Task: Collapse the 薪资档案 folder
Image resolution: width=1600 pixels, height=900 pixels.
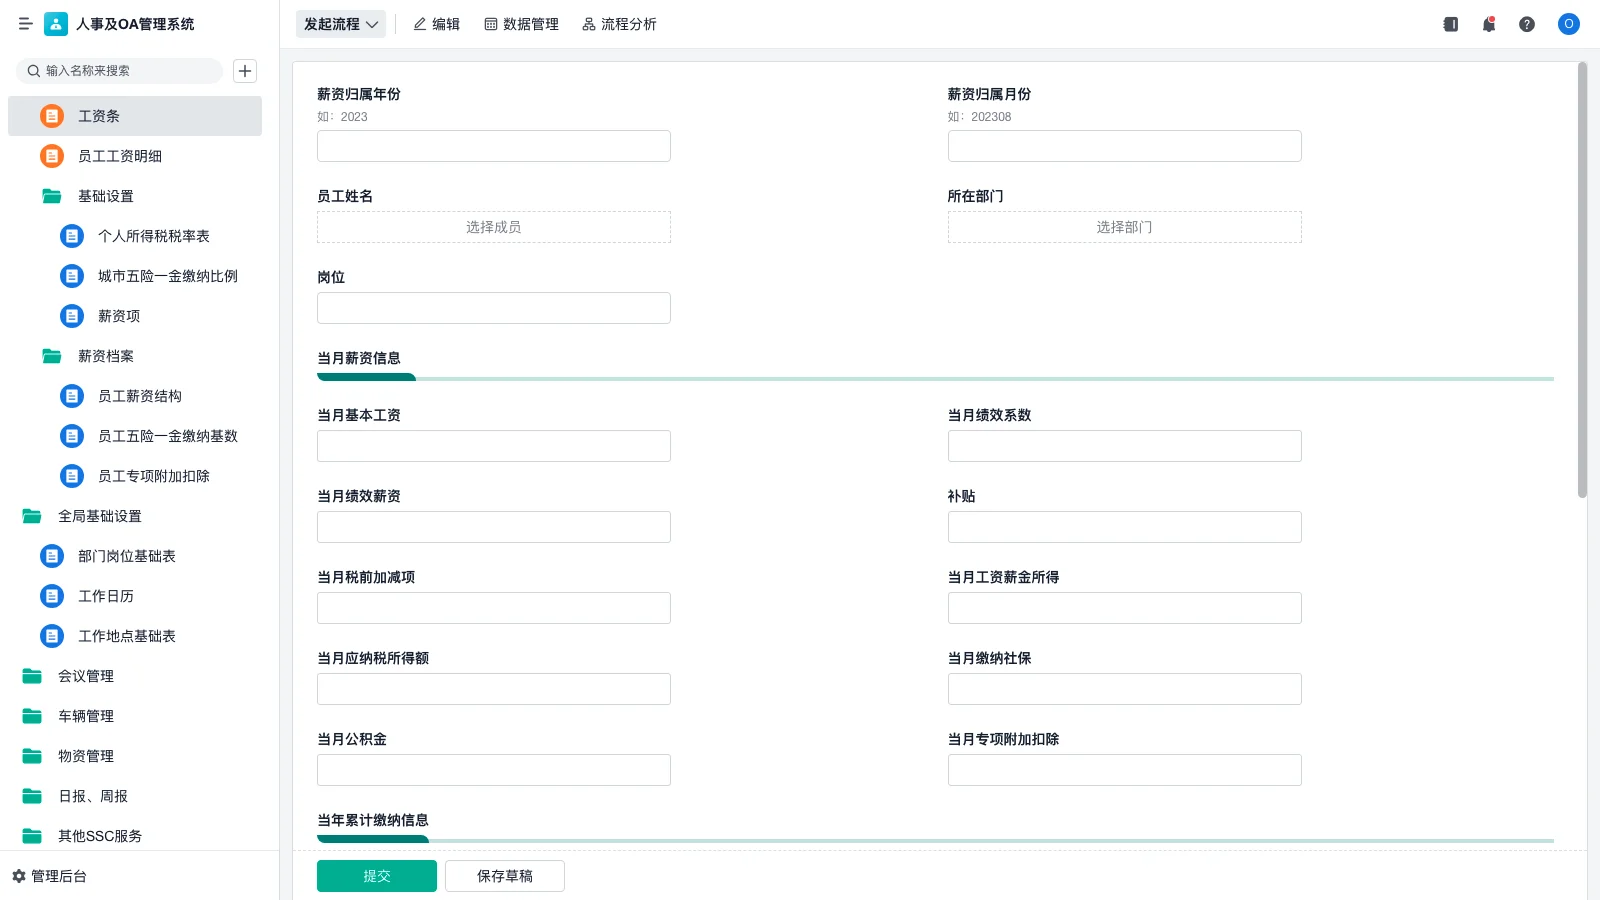Action: [x=52, y=356]
